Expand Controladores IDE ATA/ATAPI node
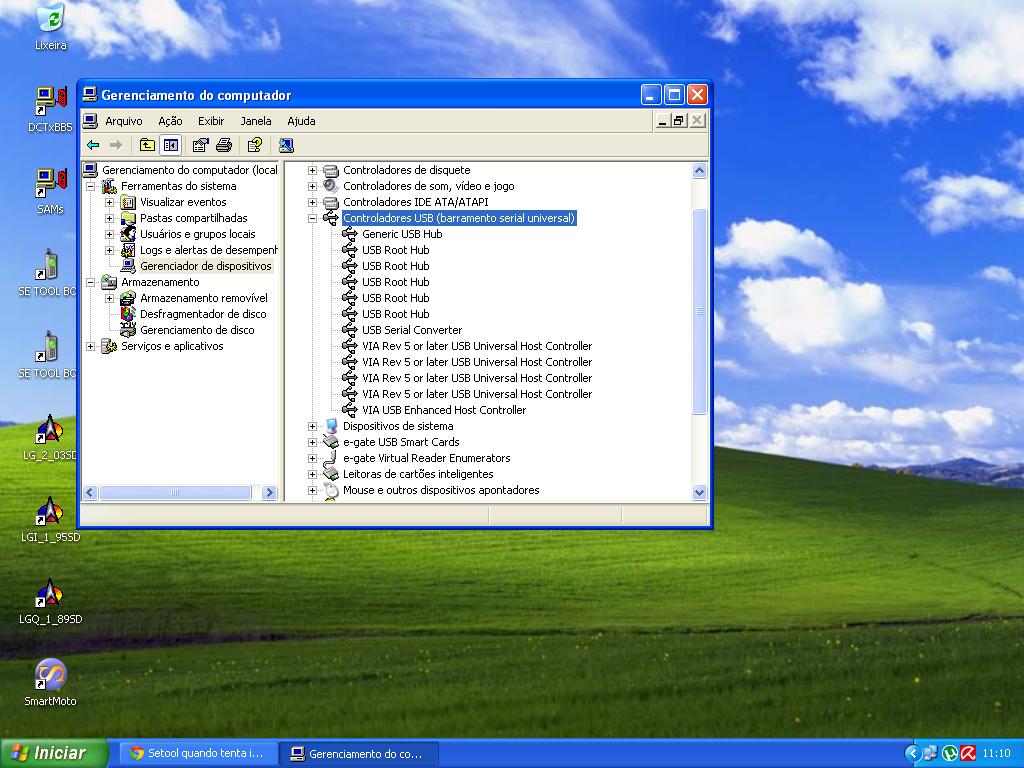The image size is (1024, 768). click(x=312, y=202)
